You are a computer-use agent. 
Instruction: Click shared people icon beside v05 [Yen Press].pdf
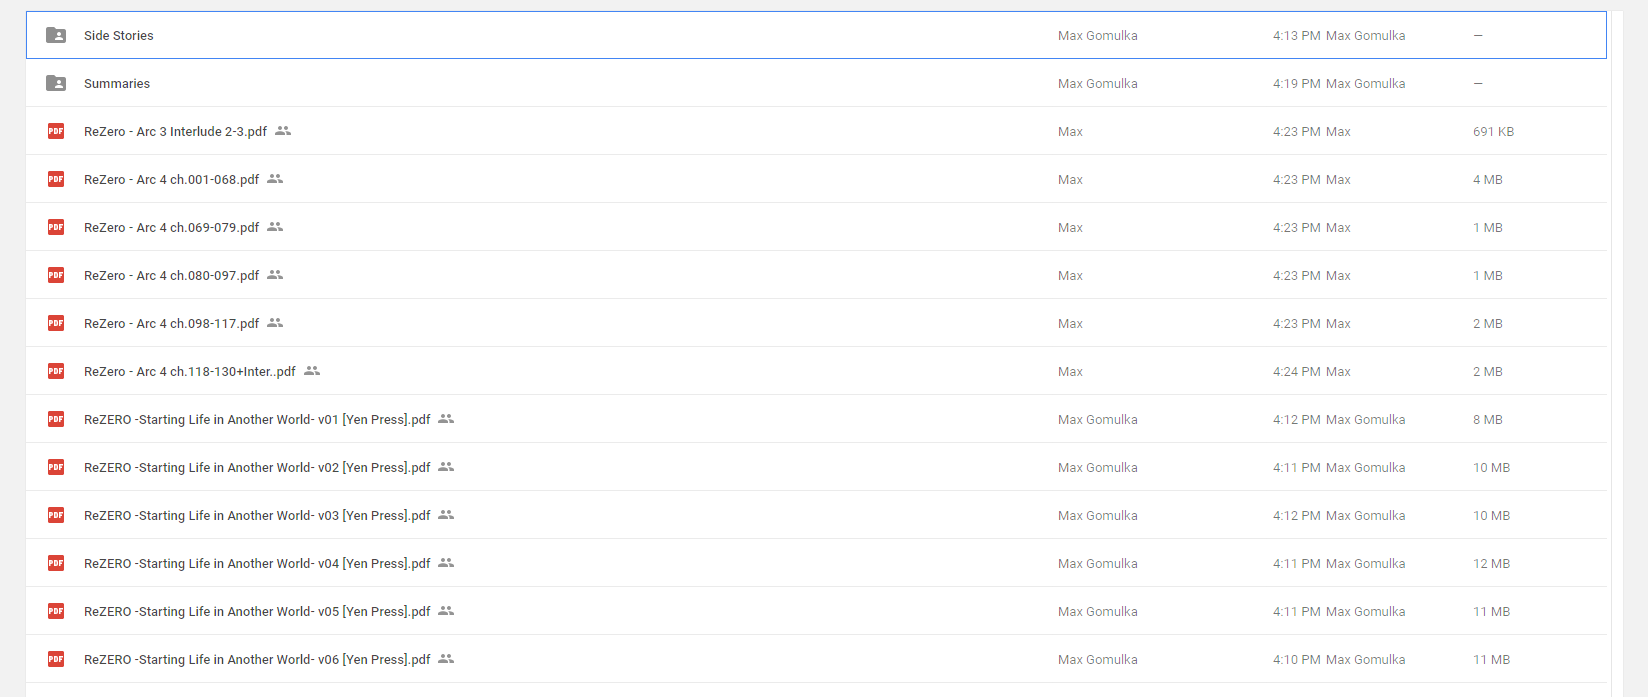(x=446, y=611)
